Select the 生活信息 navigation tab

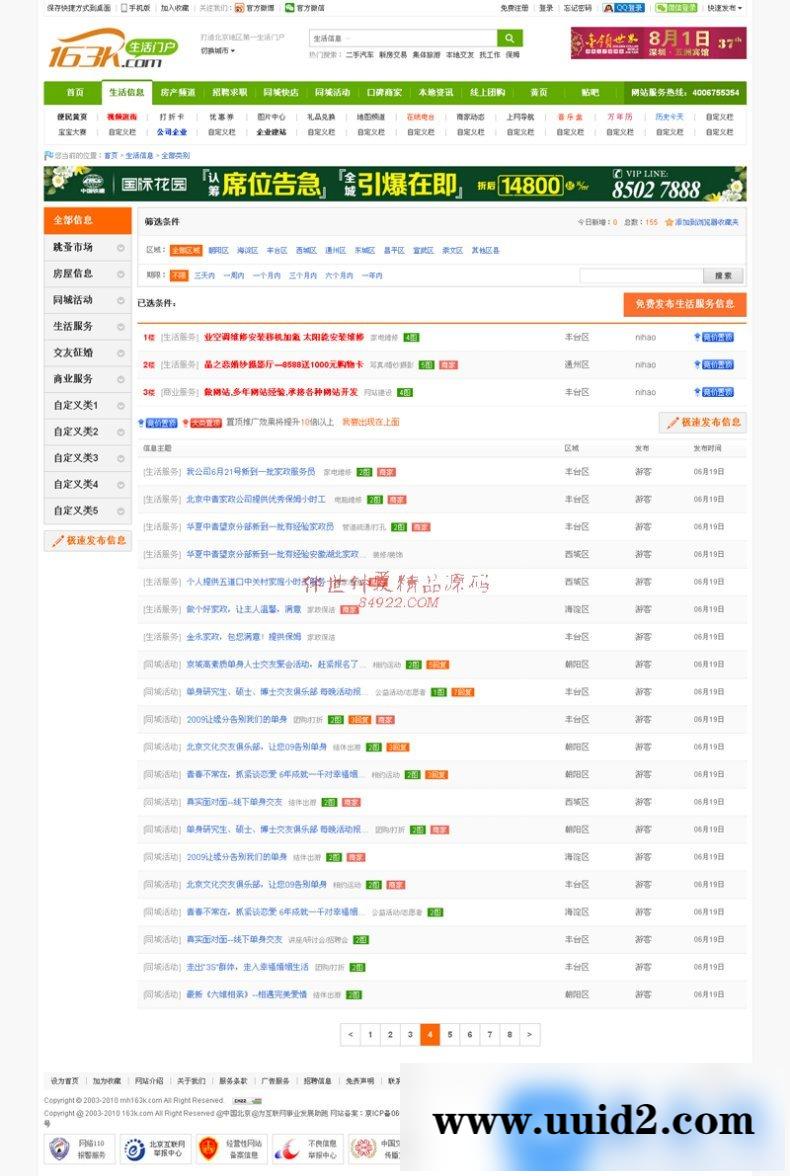126,92
